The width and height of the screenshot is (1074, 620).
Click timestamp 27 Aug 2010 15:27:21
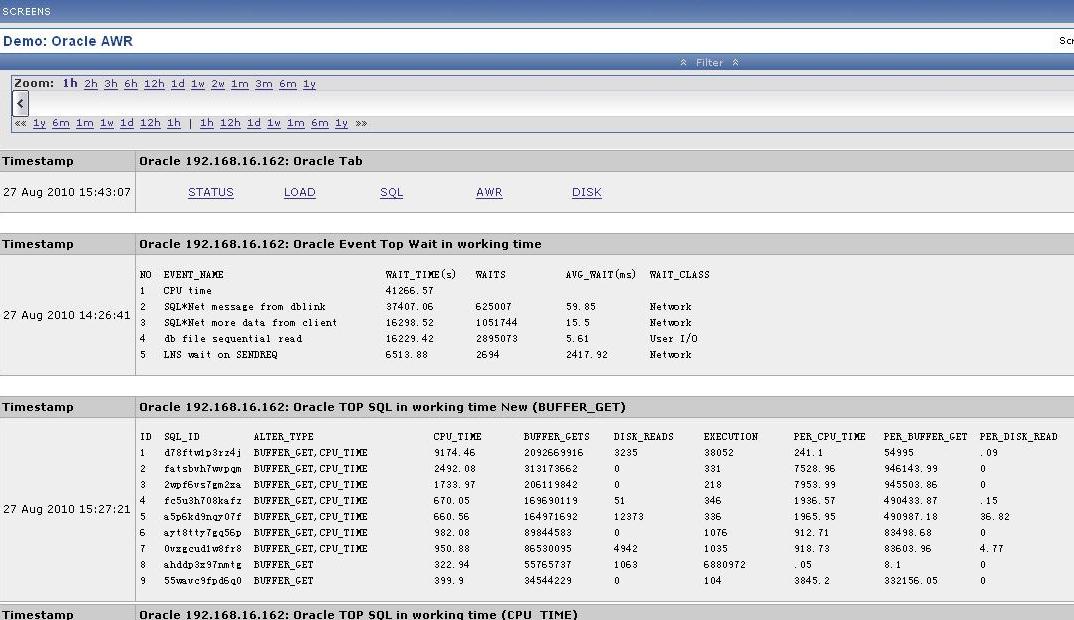(x=66, y=509)
